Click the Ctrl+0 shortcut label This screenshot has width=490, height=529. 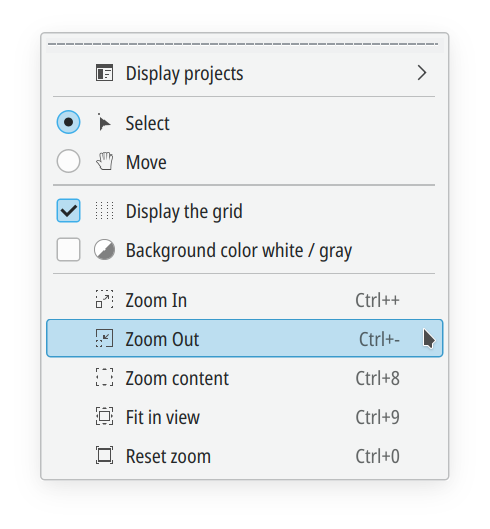(378, 456)
